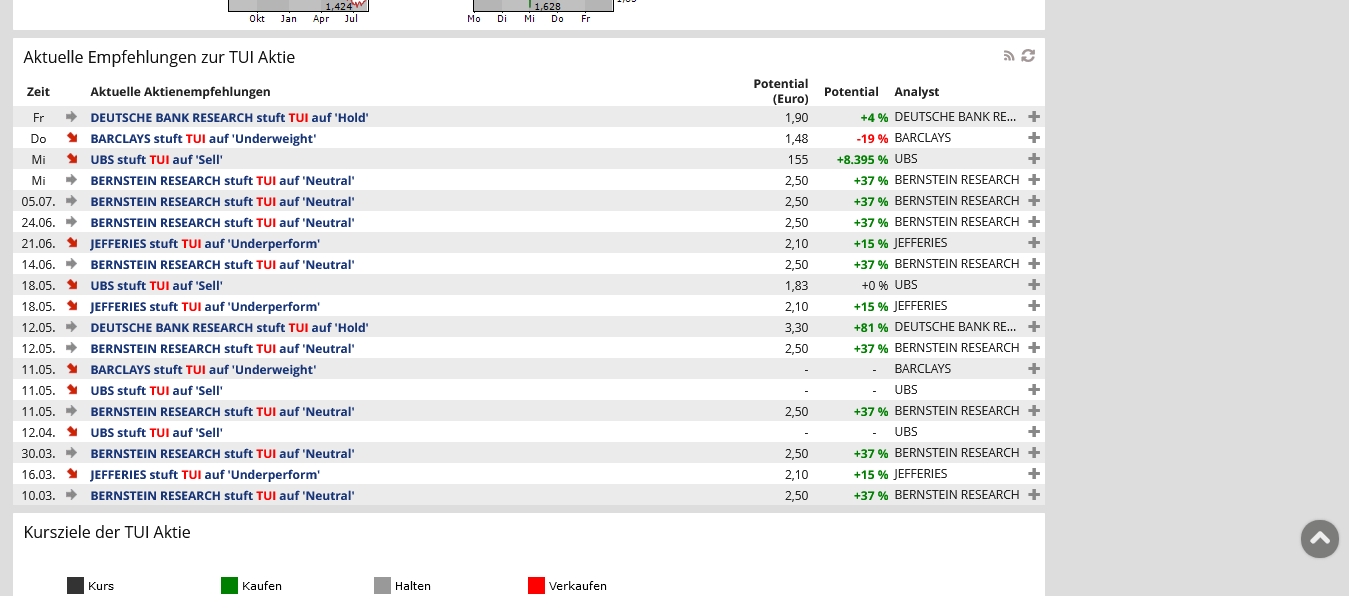Screen dimensions: 1349x596
Task: Click the plus icon in the 12.05. Bernstein row
Action: (1034, 348)
